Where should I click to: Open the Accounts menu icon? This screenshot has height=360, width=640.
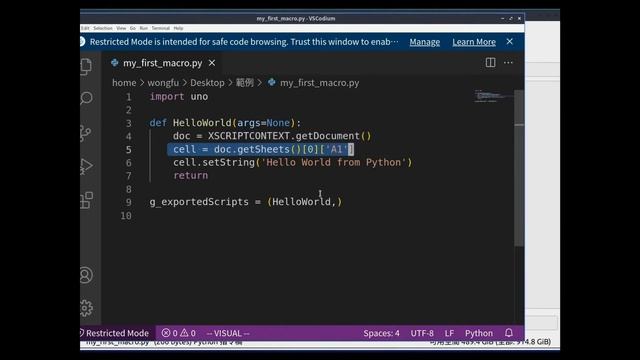[x=86, y=275]
